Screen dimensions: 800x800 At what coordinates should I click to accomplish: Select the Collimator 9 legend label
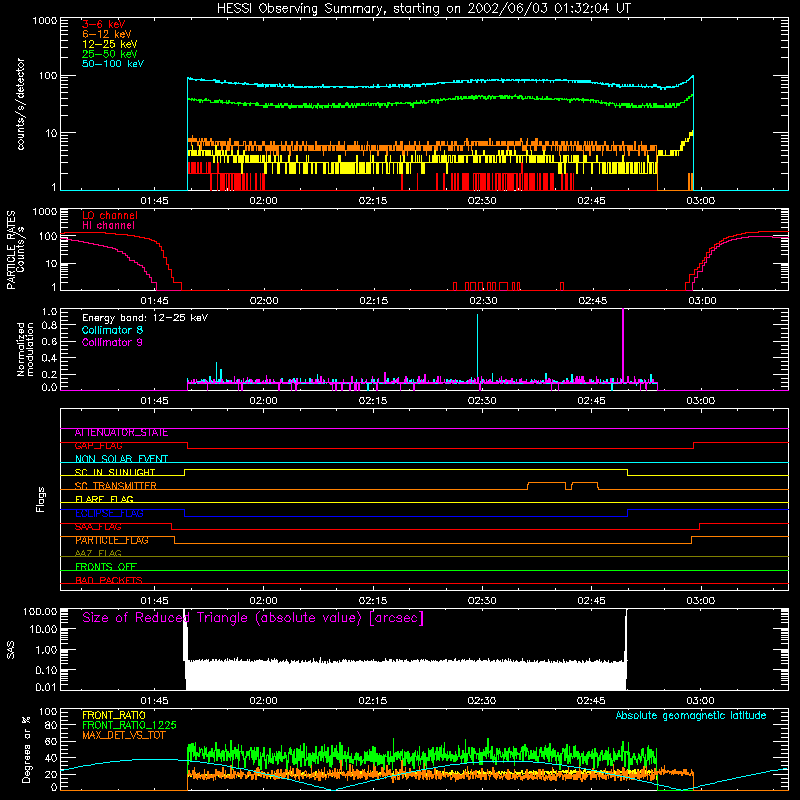112,342
